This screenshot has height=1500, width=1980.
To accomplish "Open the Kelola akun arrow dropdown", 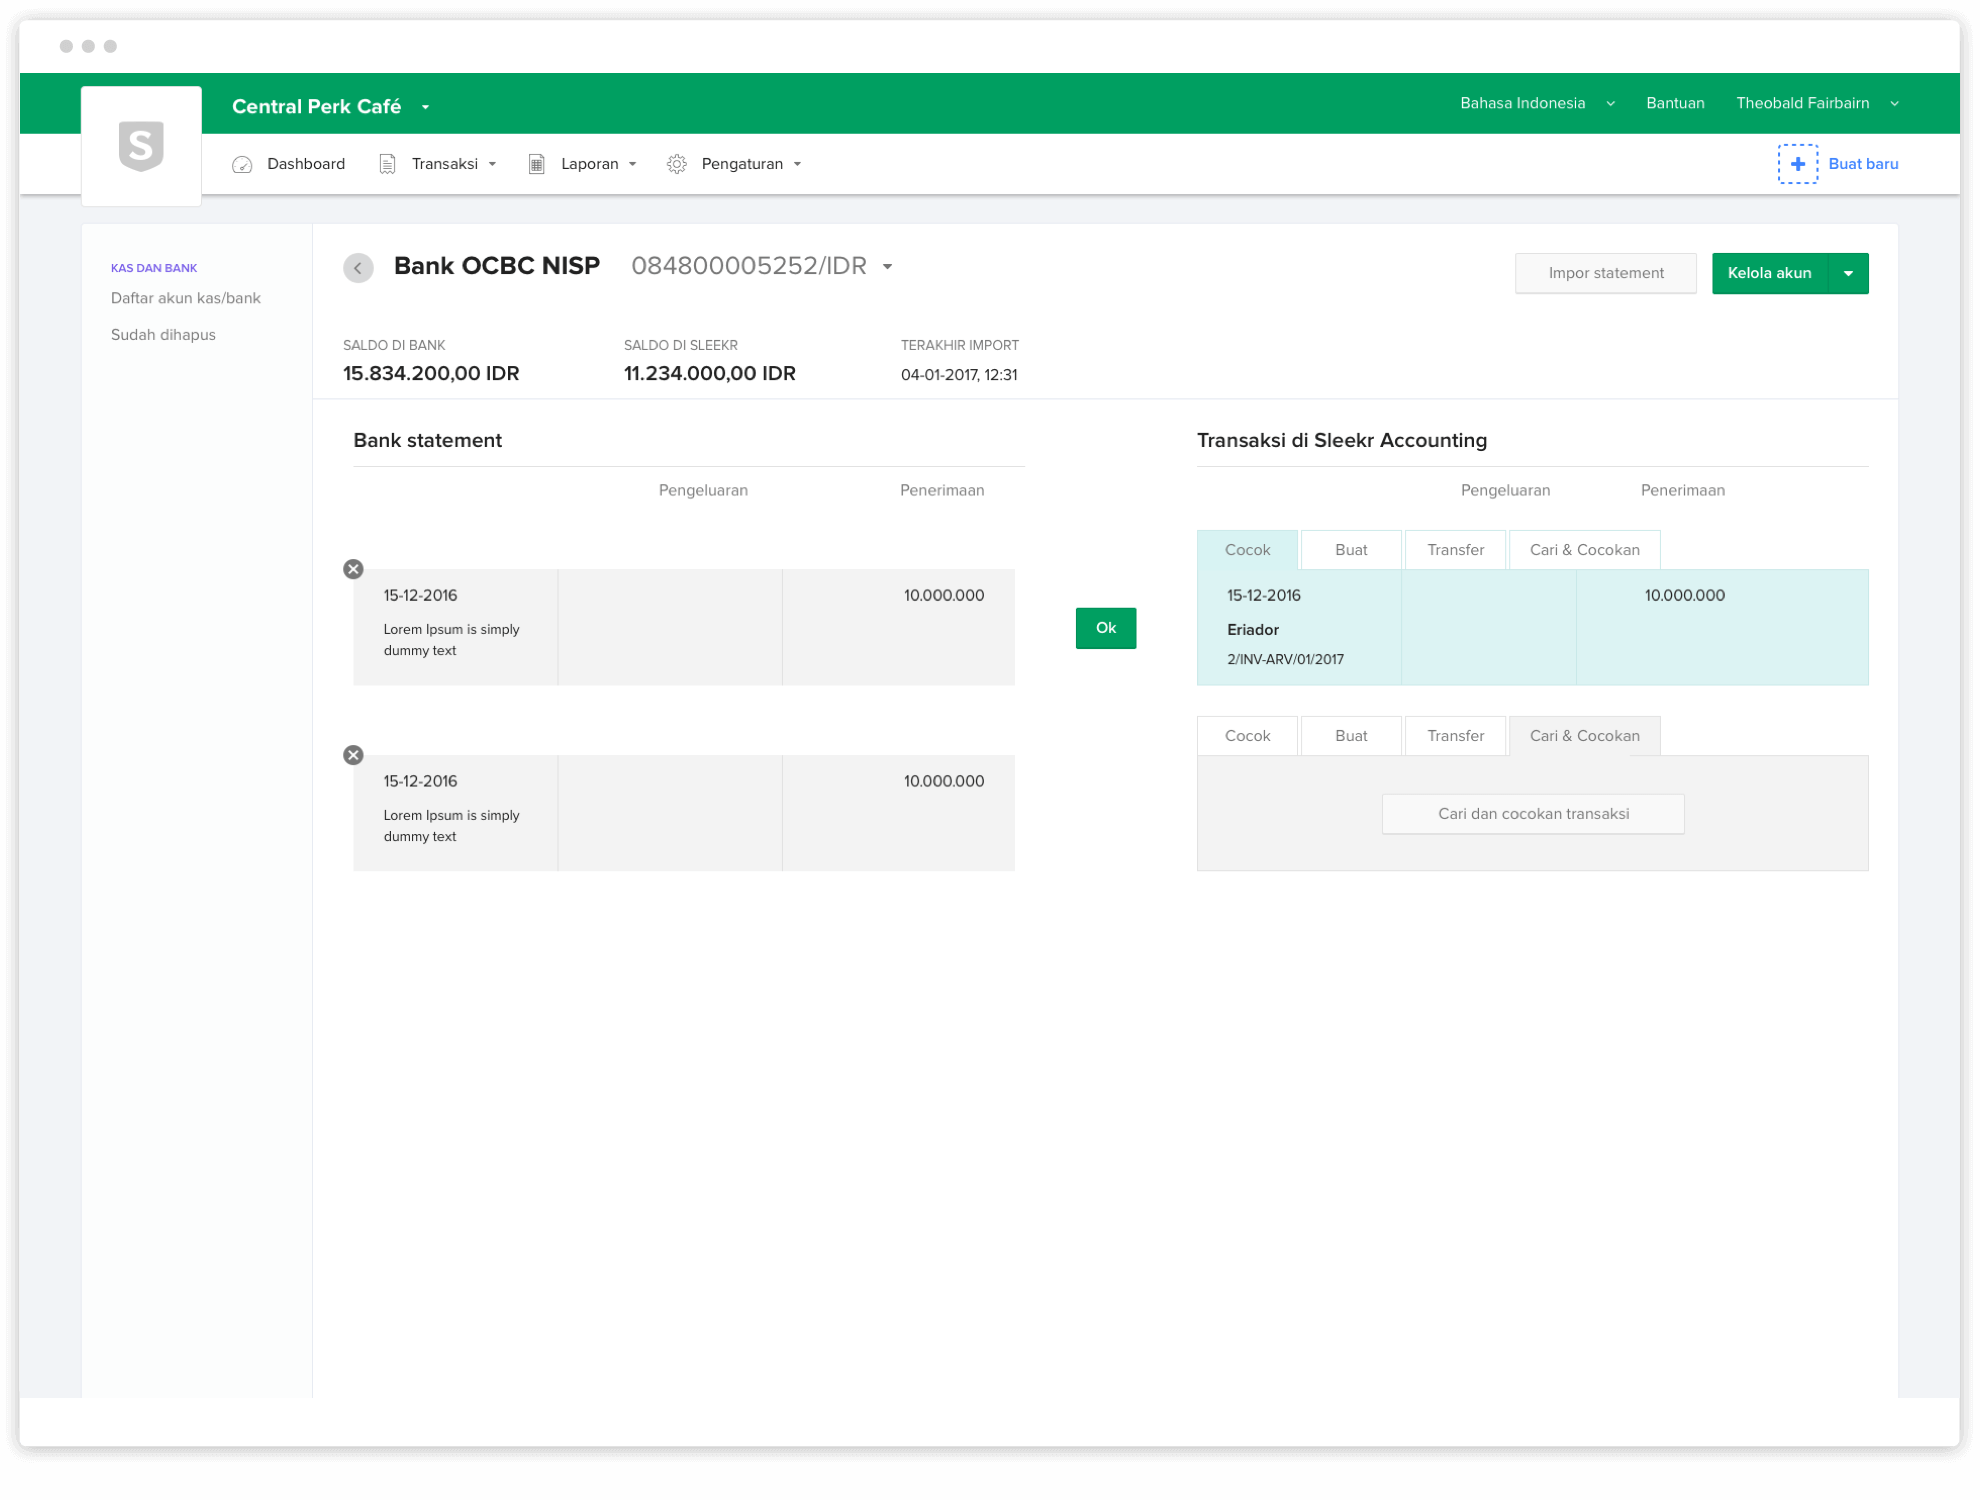I will (1848, 273).
